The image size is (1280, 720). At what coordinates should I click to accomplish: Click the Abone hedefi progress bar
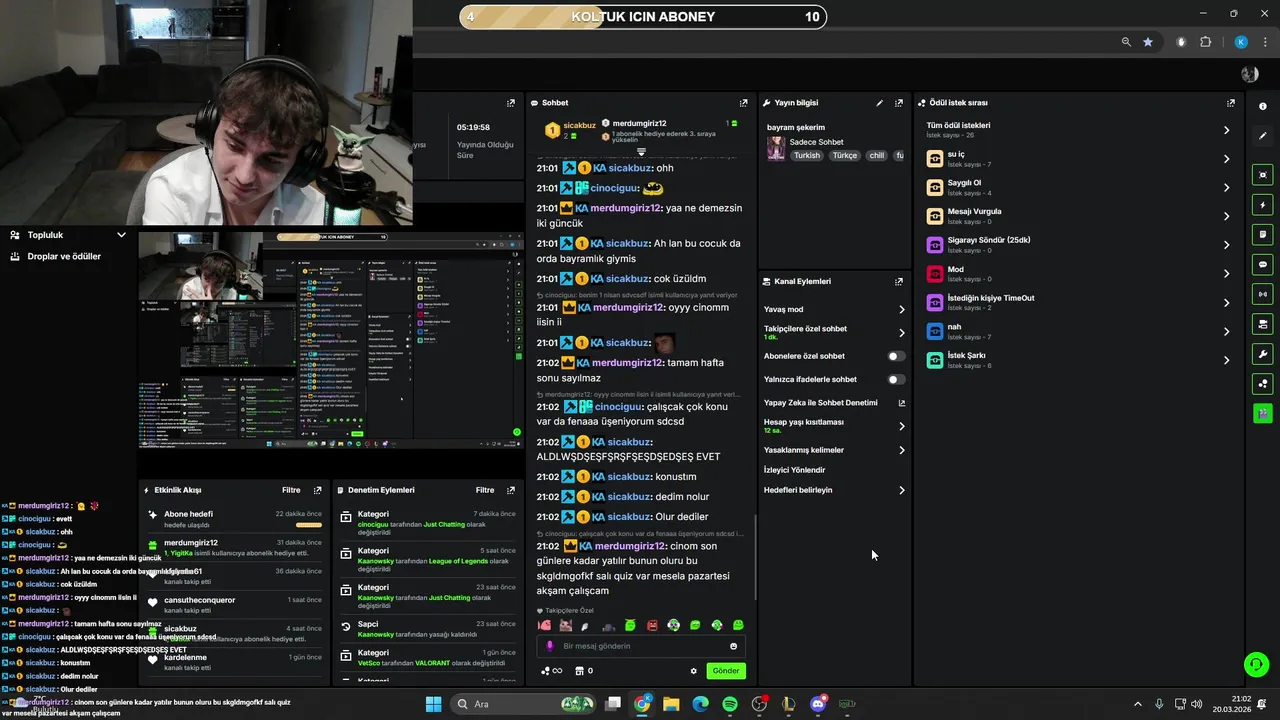point(309,525)
